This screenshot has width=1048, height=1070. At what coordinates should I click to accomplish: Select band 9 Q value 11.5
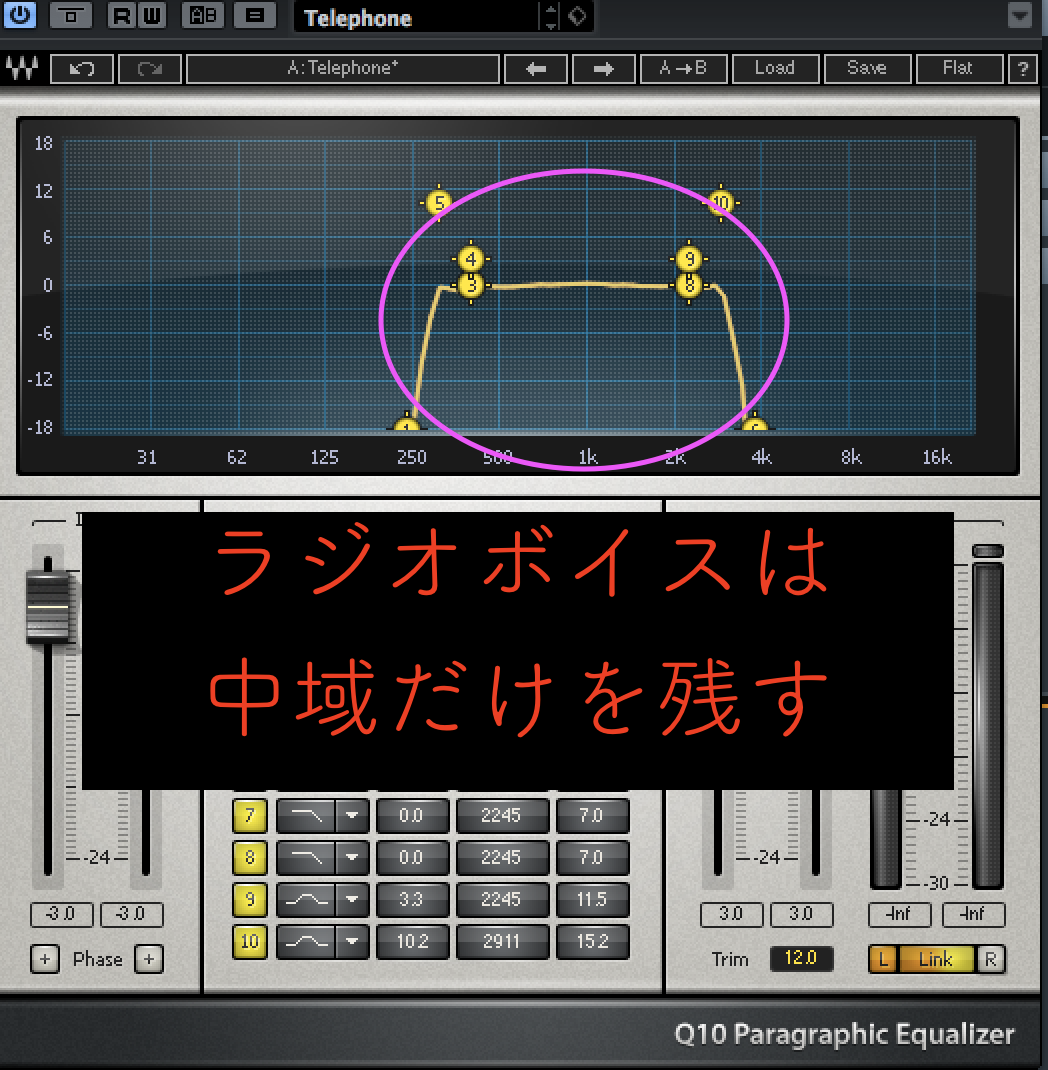[x=592, y=899]
